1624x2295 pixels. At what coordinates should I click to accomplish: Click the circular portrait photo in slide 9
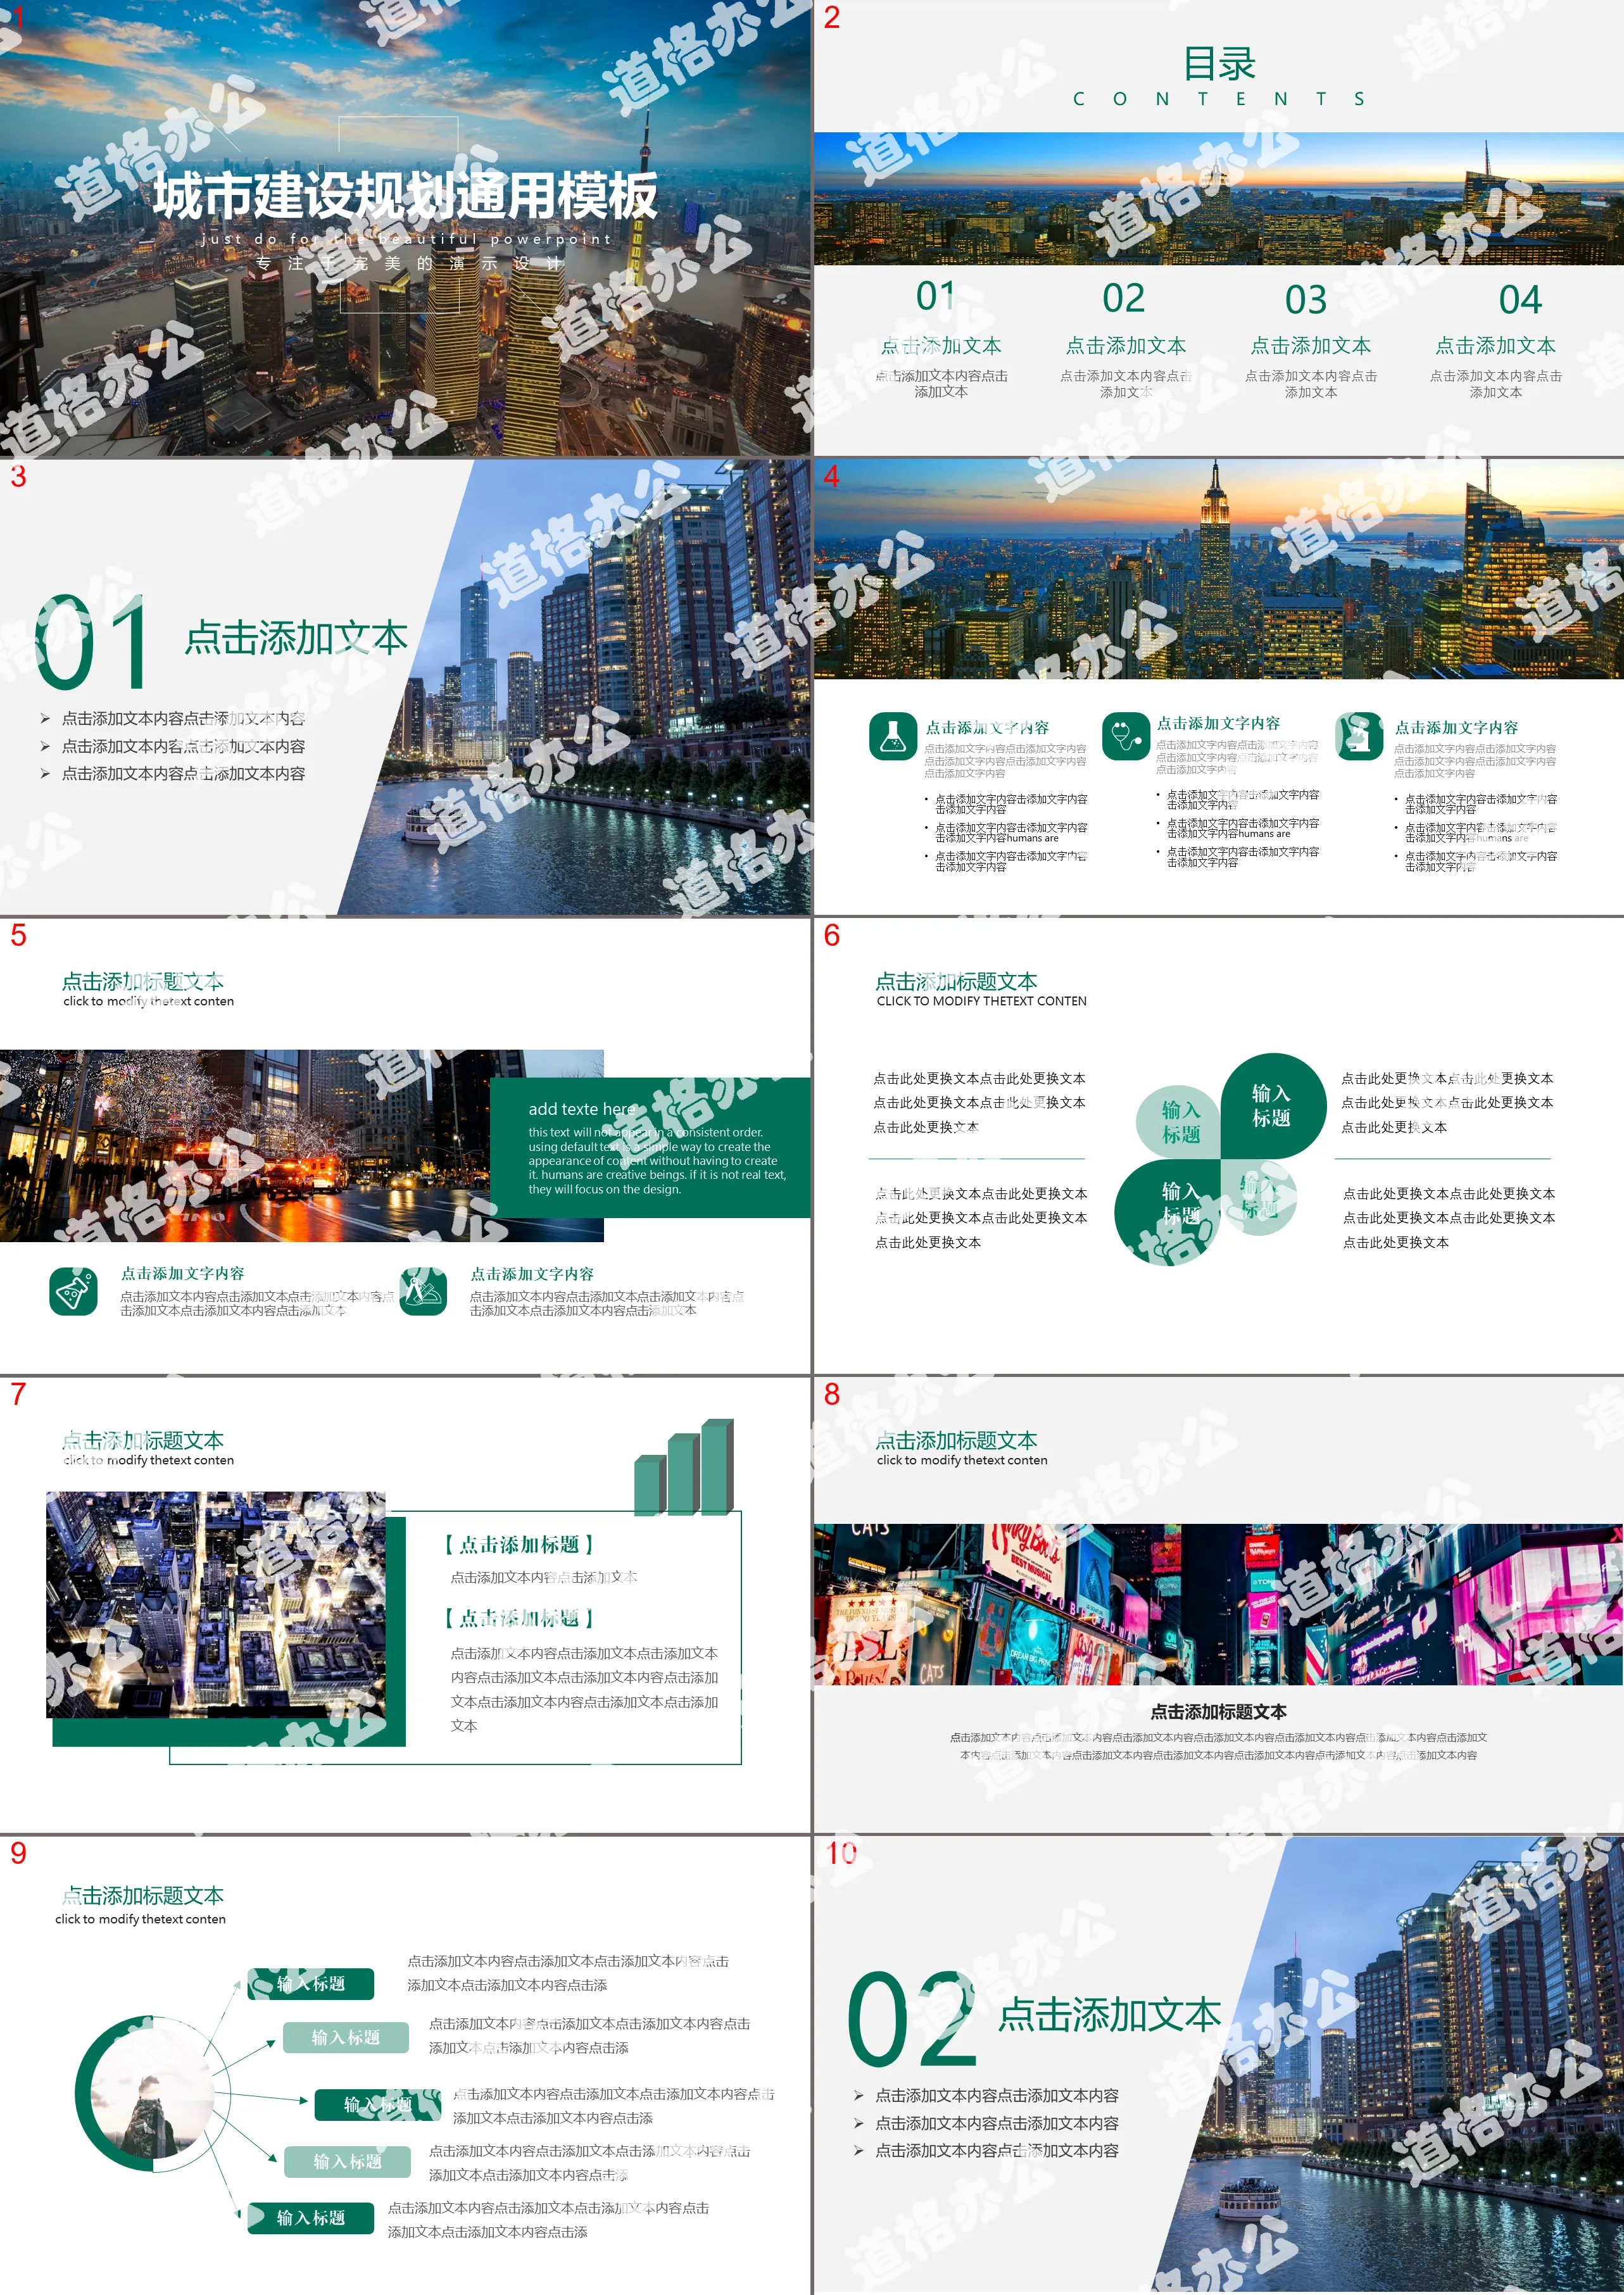[x=151, y=2095]
